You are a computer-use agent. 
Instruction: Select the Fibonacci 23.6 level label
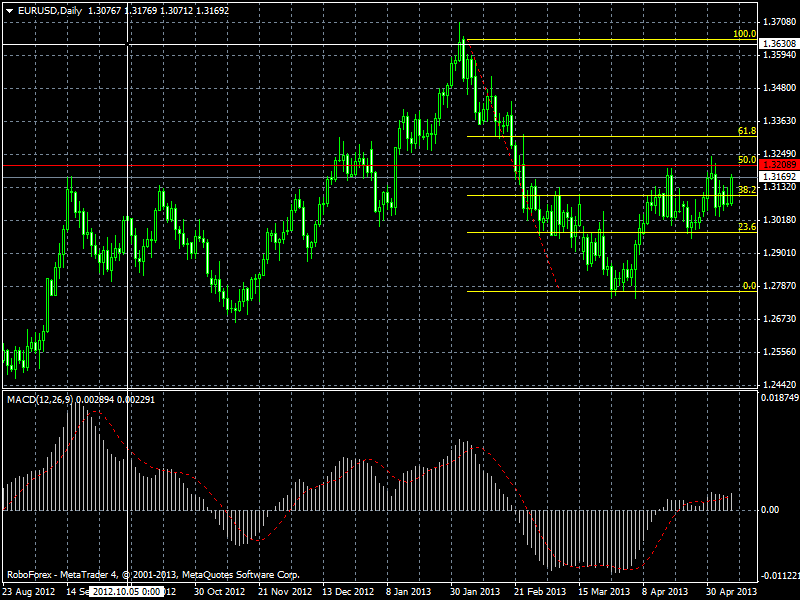tap(747, 227)
